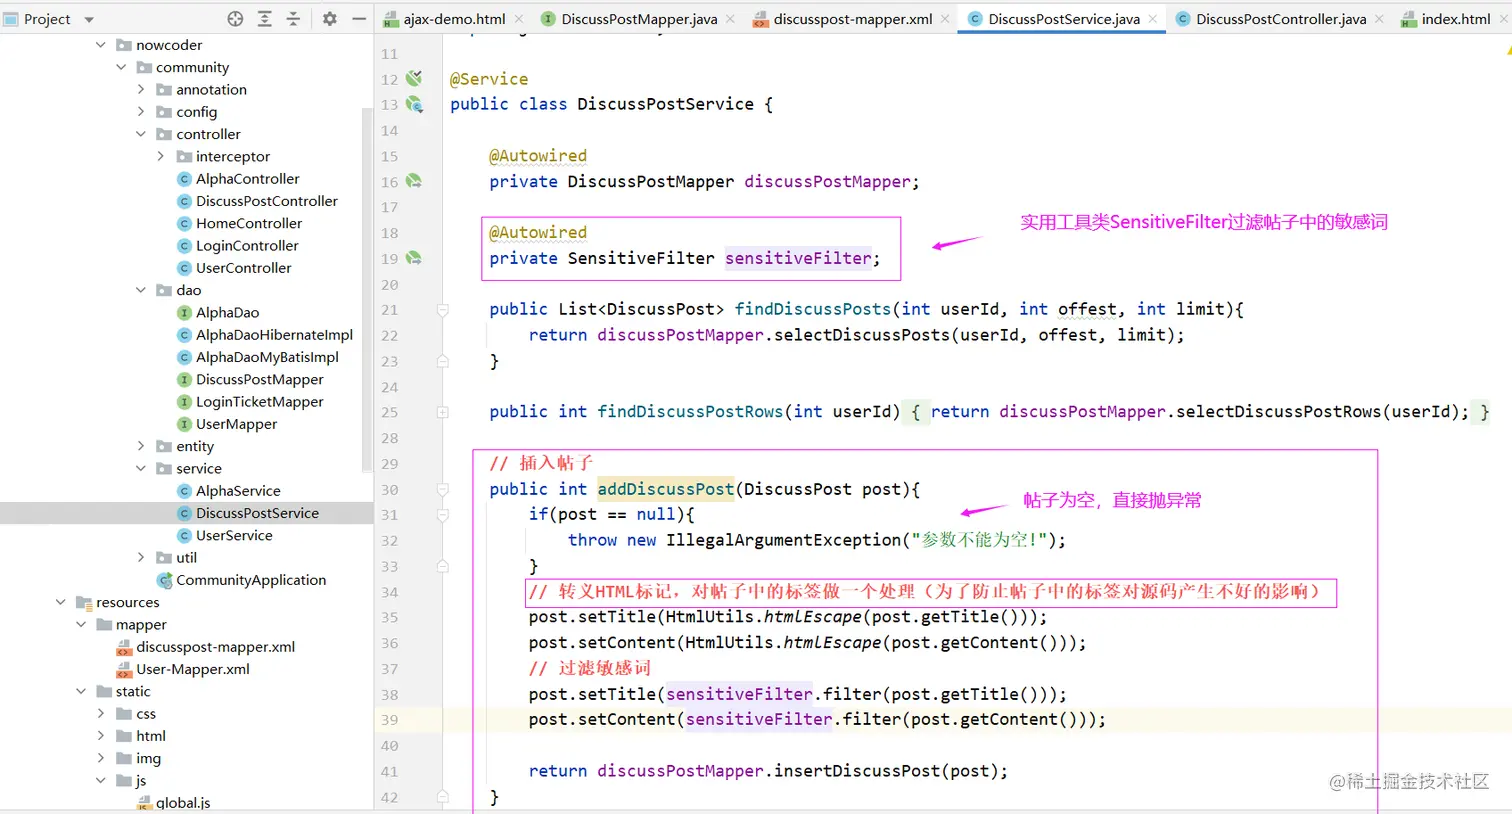The image size is (1512, 814).
Task: Expand the css folder
Action: pos(101,714)
